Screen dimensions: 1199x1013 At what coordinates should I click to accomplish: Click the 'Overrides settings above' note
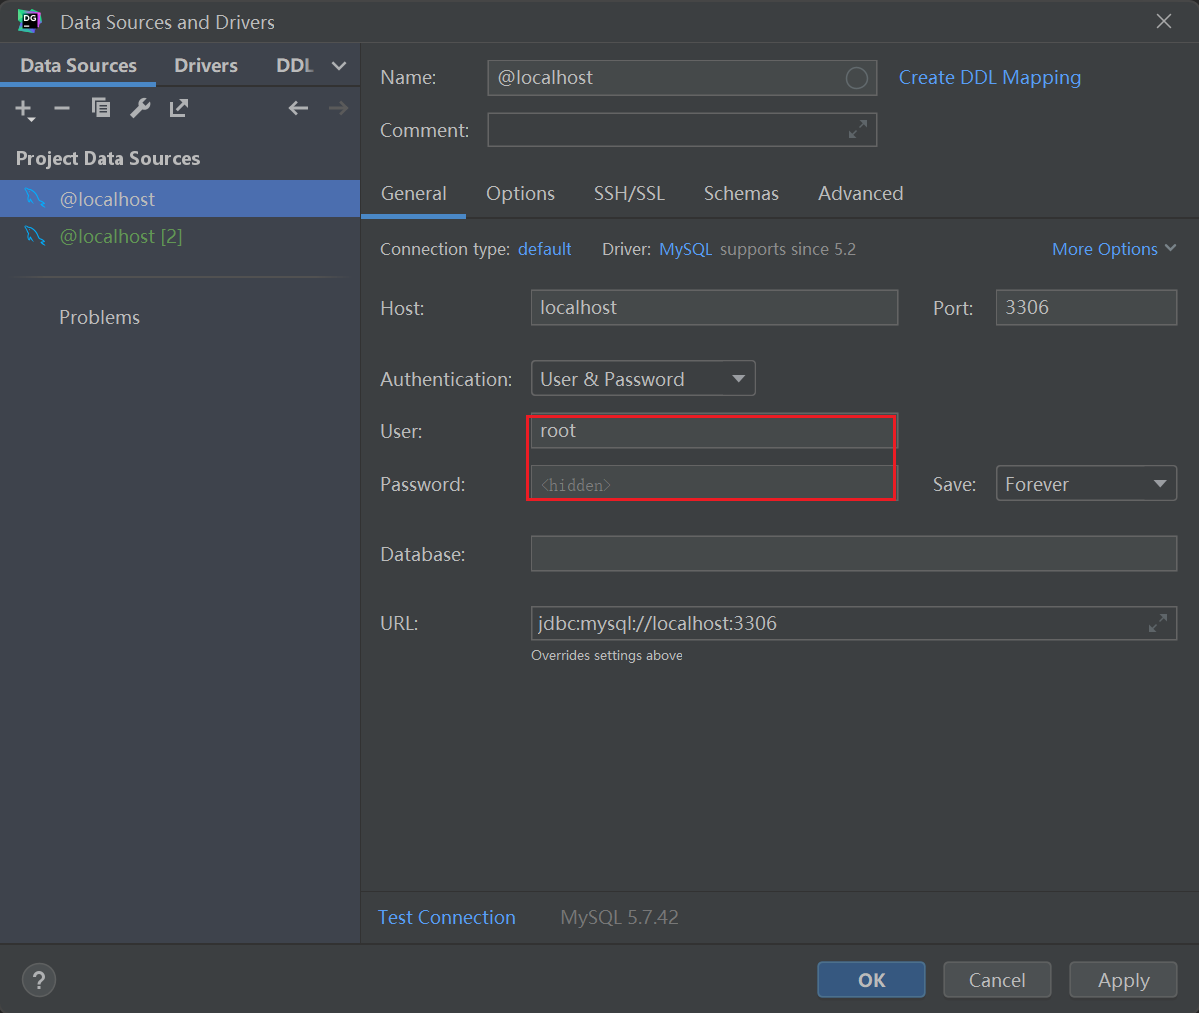click(606, 655)
